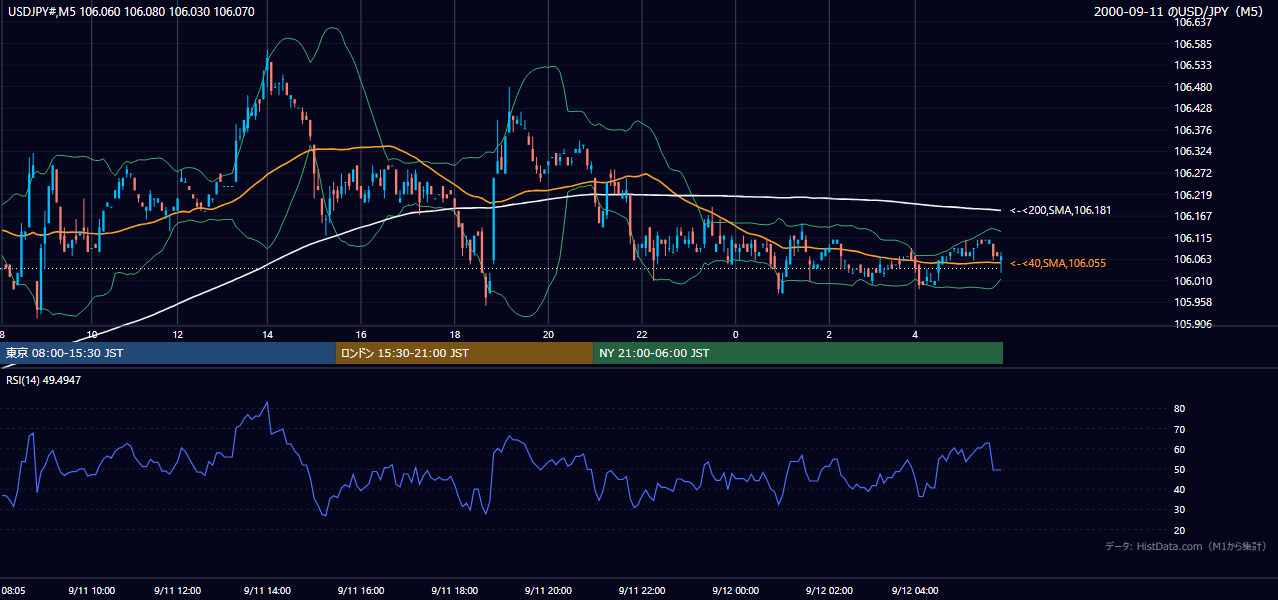
Task: Click the 9/12 00:00 time axis label
Action: (735, 590)
